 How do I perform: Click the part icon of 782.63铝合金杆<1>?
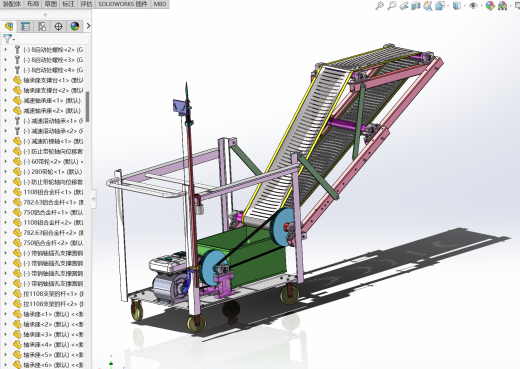[17, 202]
